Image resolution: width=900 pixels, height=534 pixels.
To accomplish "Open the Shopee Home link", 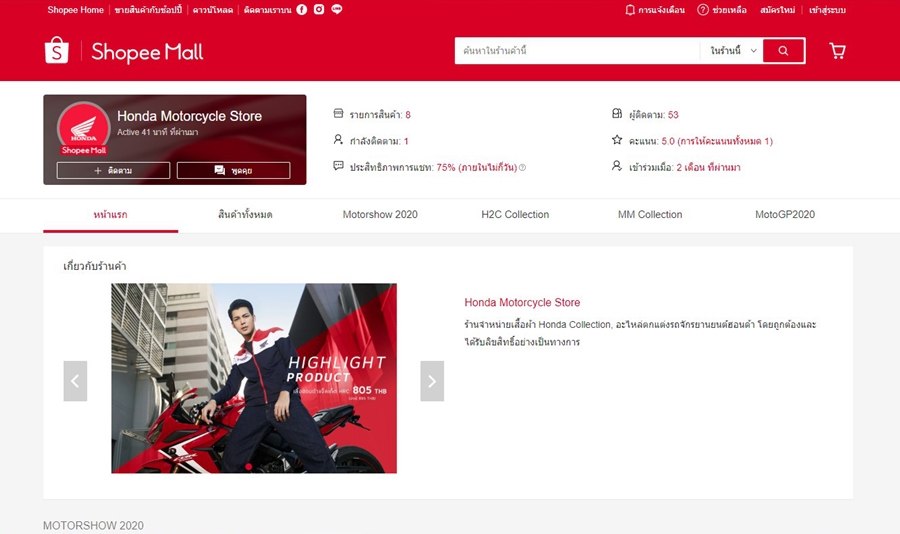I will 76,10.
